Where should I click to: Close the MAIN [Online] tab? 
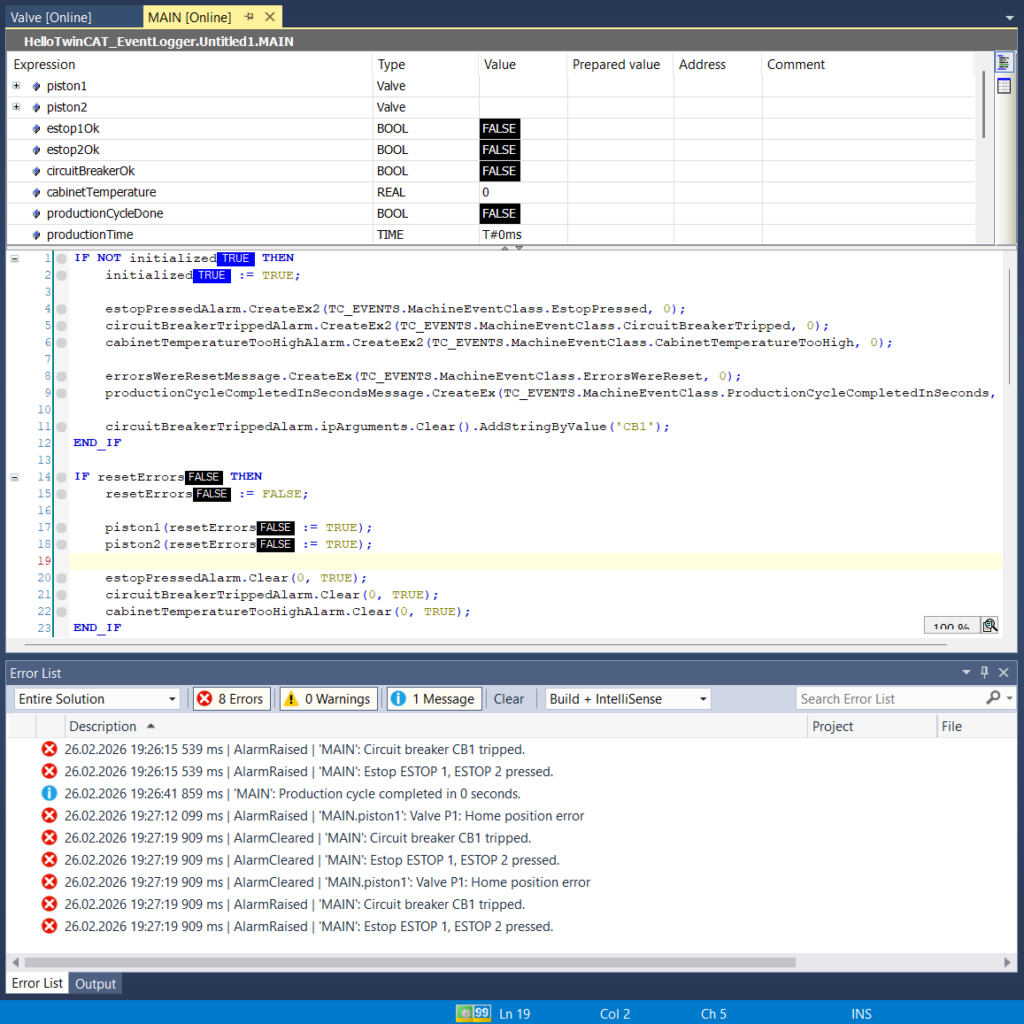point(268,17)
